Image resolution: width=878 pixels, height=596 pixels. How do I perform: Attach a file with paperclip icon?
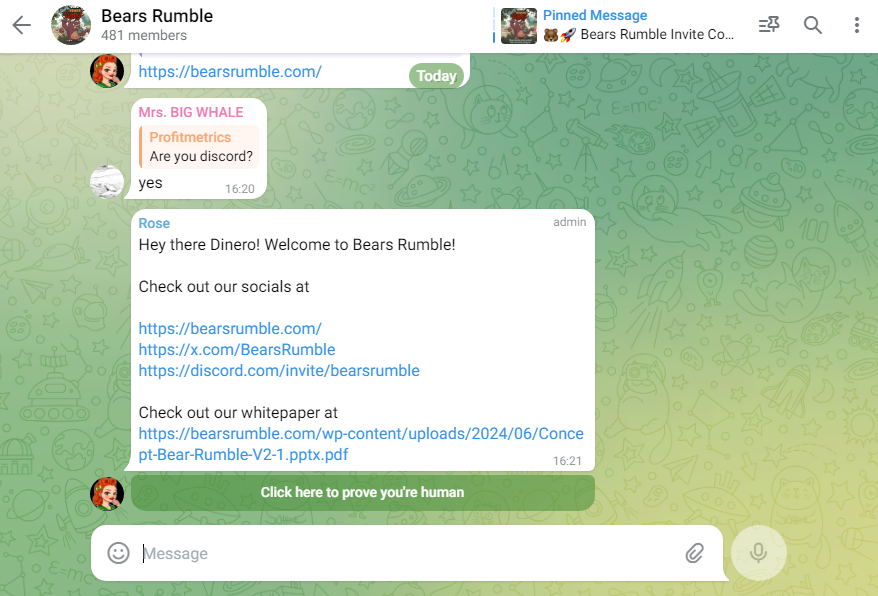[694, 553]
